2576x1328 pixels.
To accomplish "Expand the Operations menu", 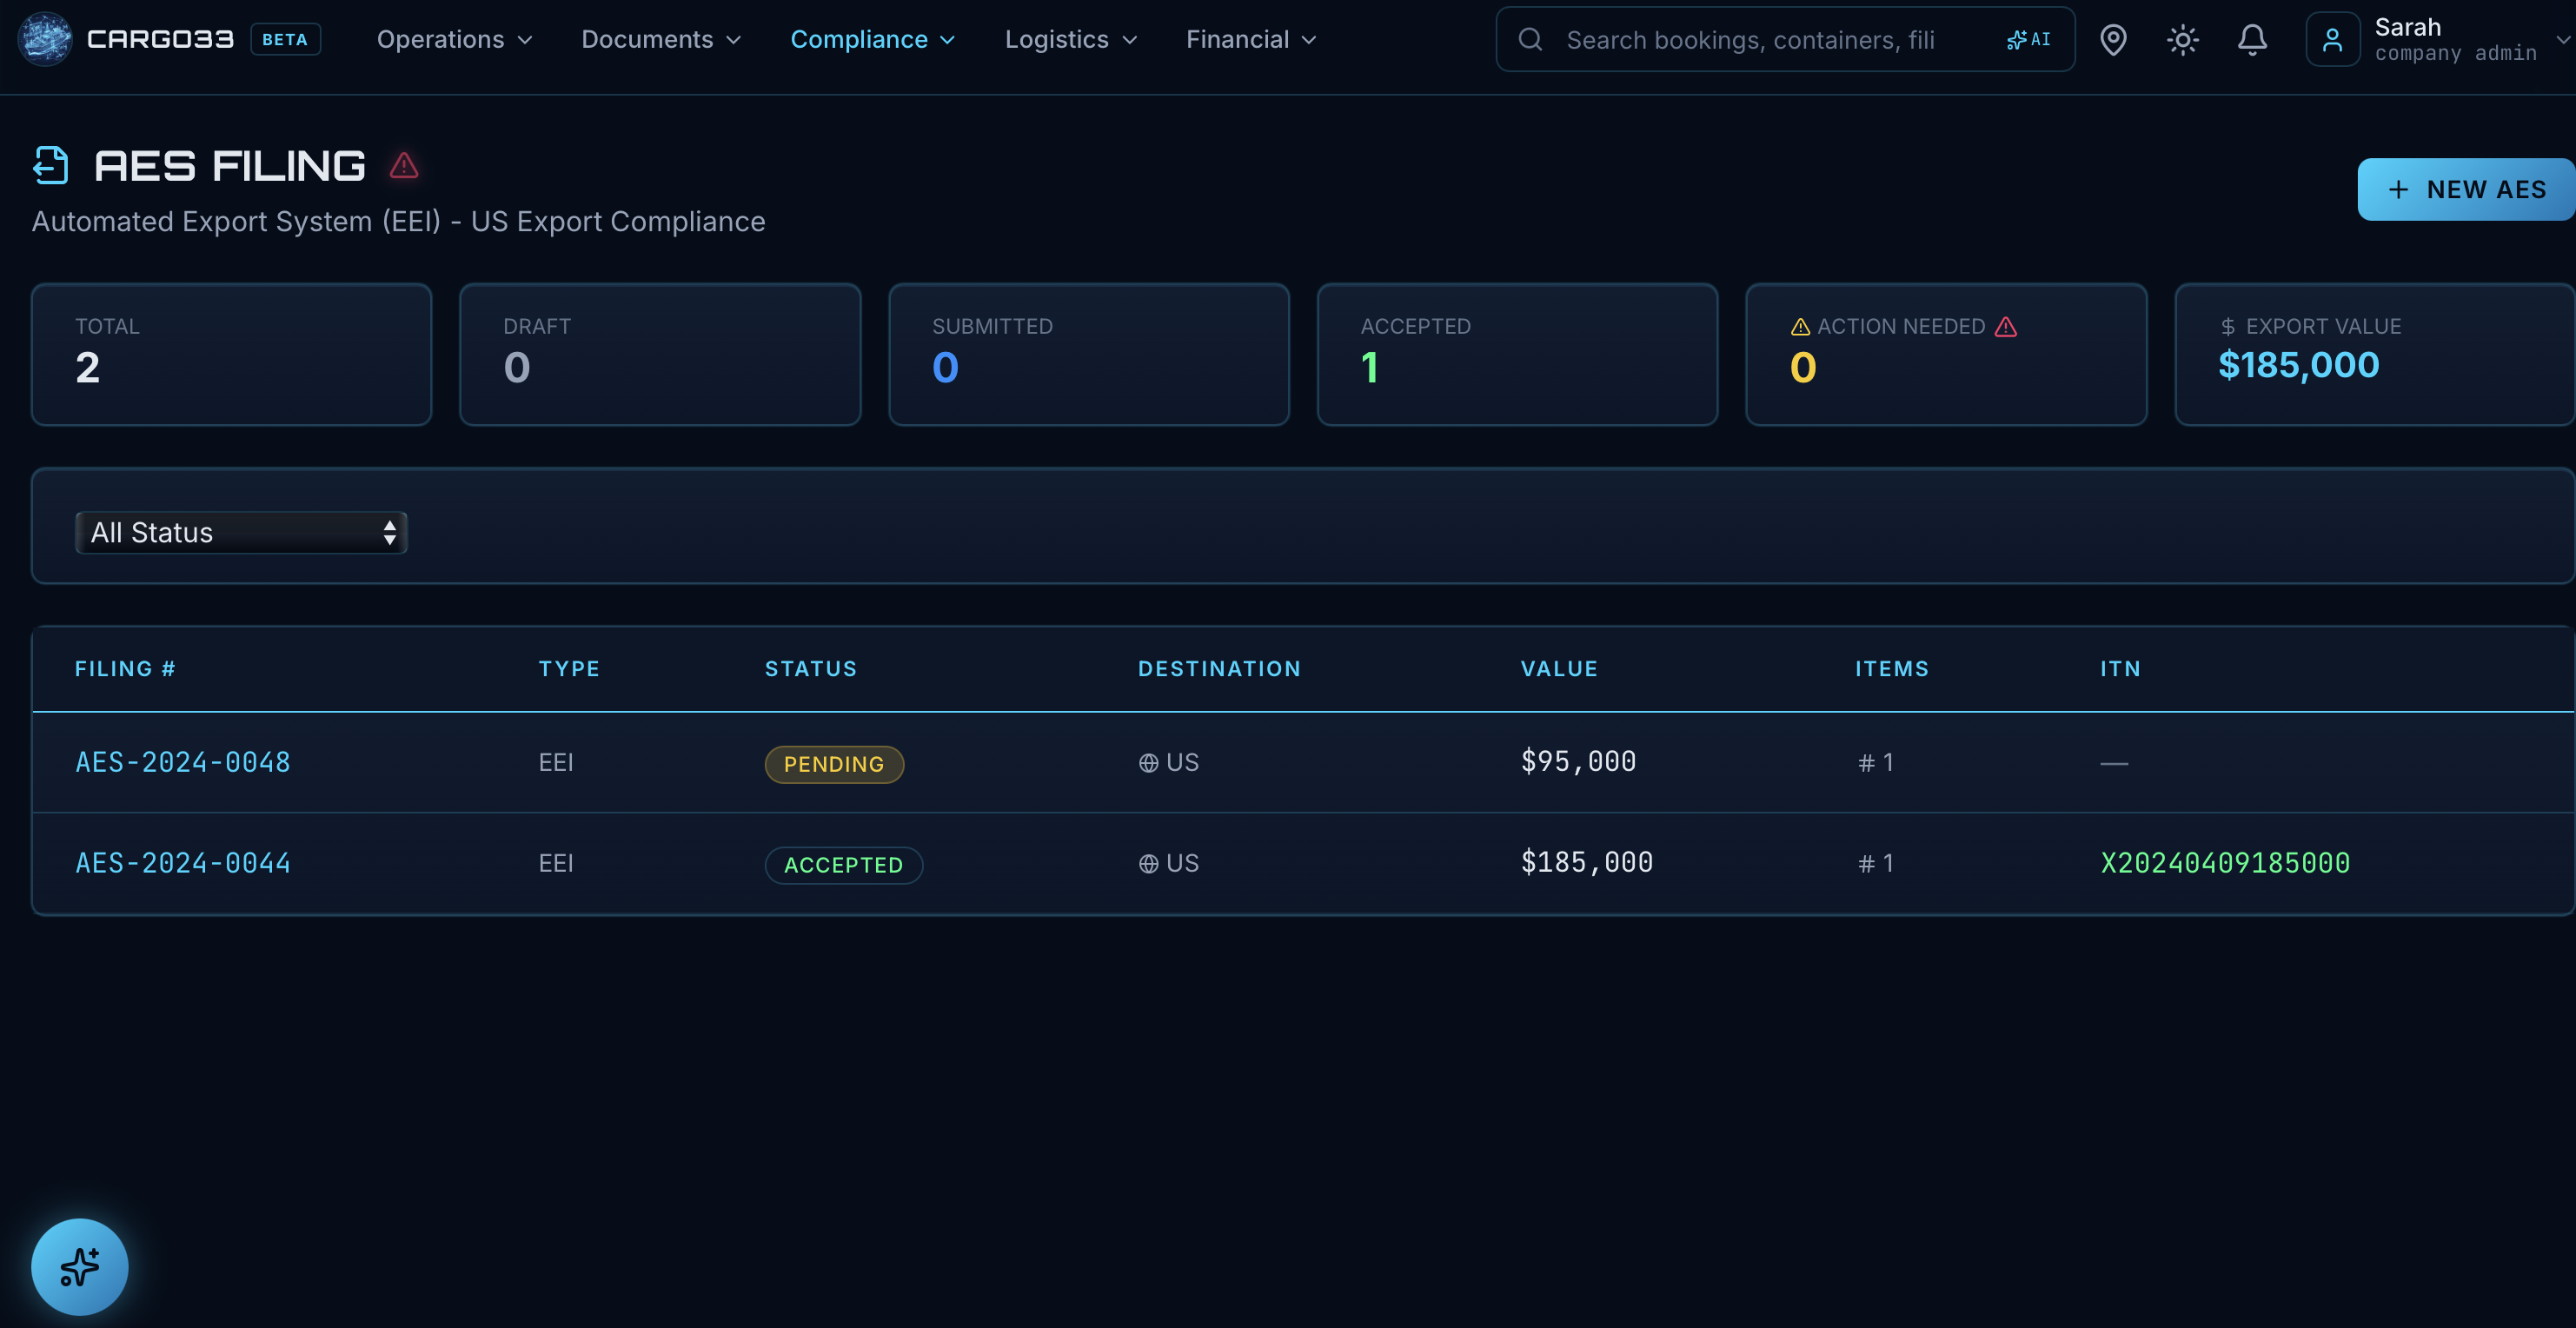I will coord(454,40).
